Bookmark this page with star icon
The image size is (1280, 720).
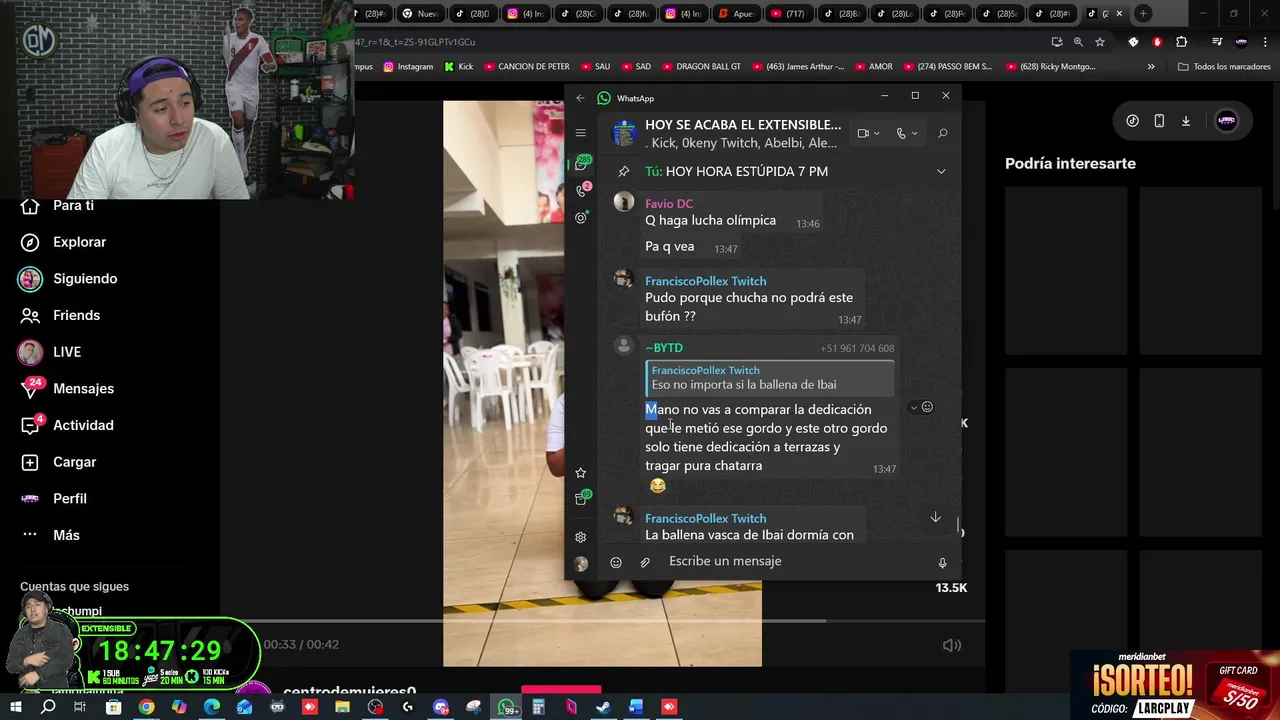[x=1100, y=42]
